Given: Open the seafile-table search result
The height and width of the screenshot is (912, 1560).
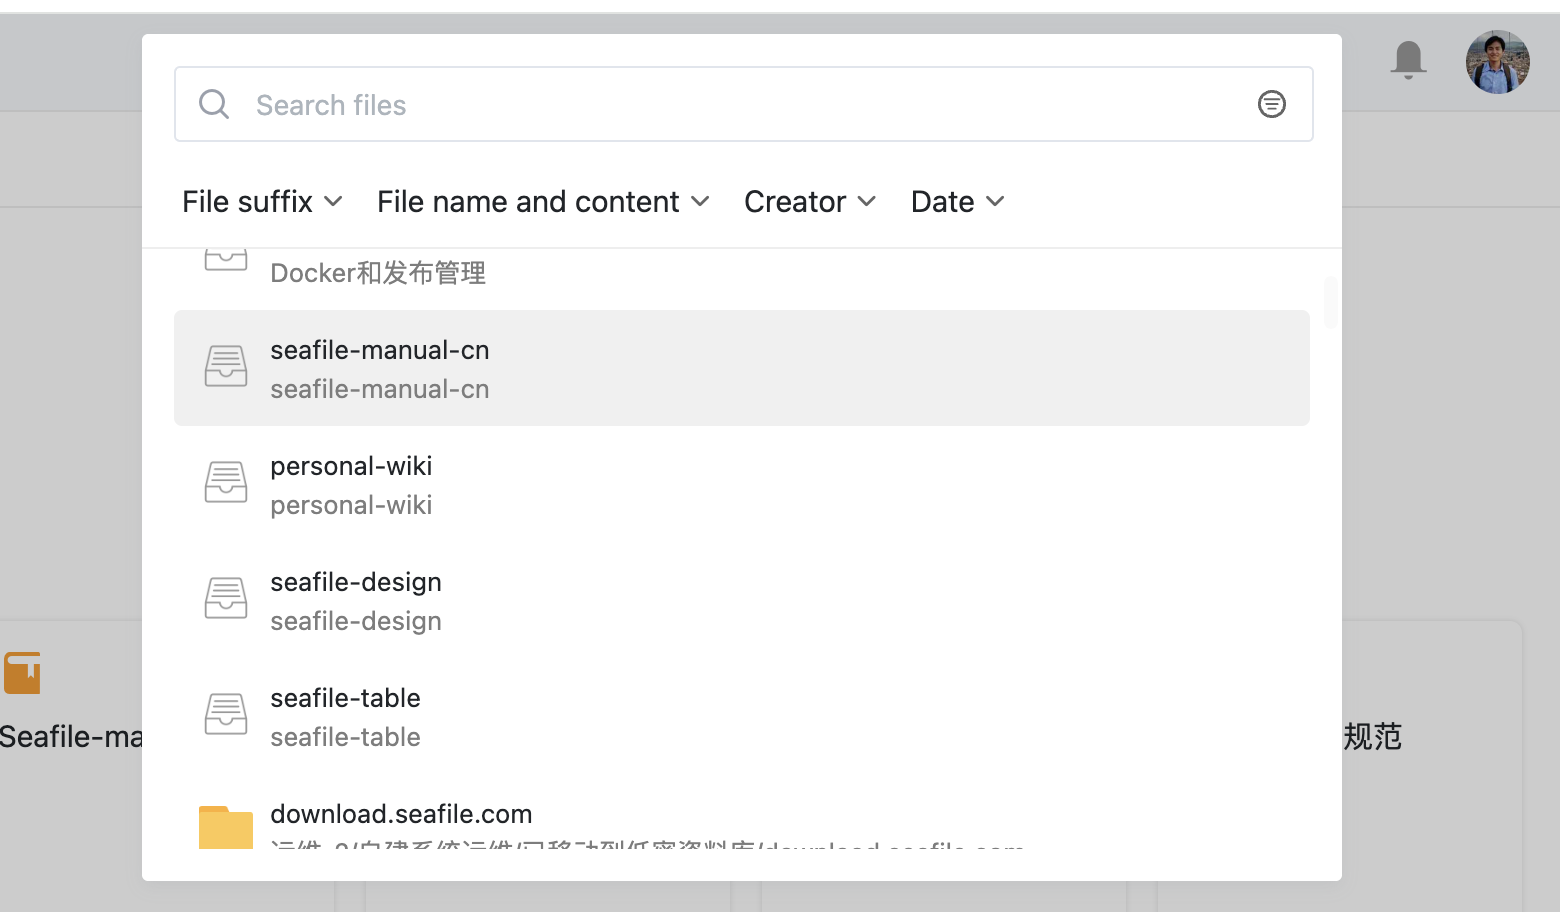Looking at the screenshot, I should click(x=742, y=716).
